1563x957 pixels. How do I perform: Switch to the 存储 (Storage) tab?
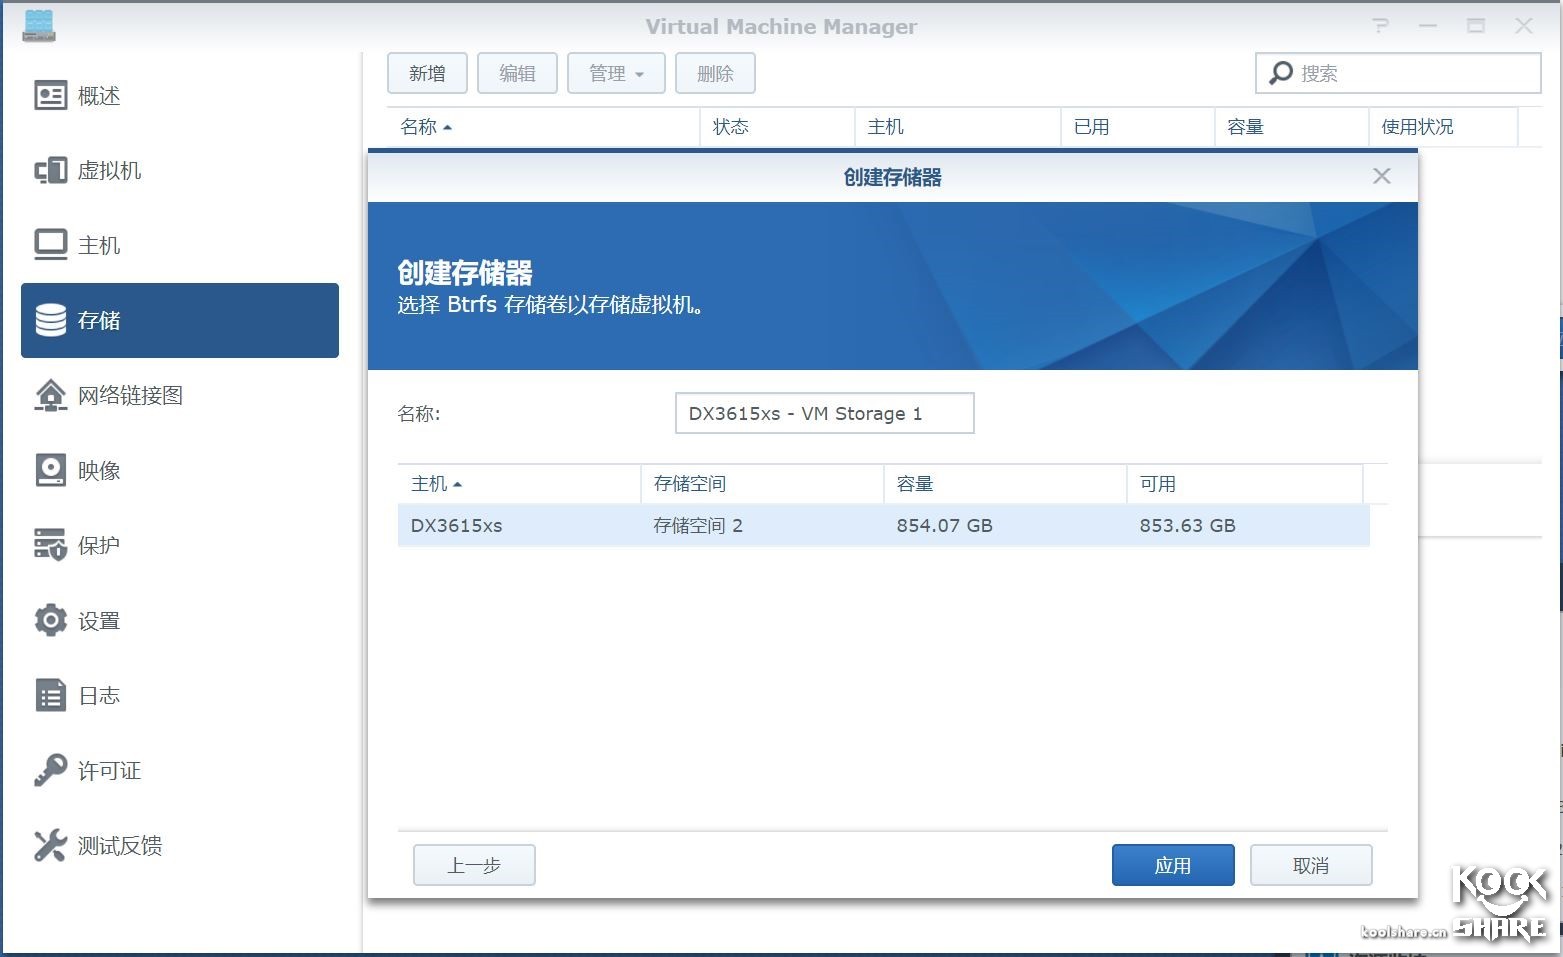98,320
